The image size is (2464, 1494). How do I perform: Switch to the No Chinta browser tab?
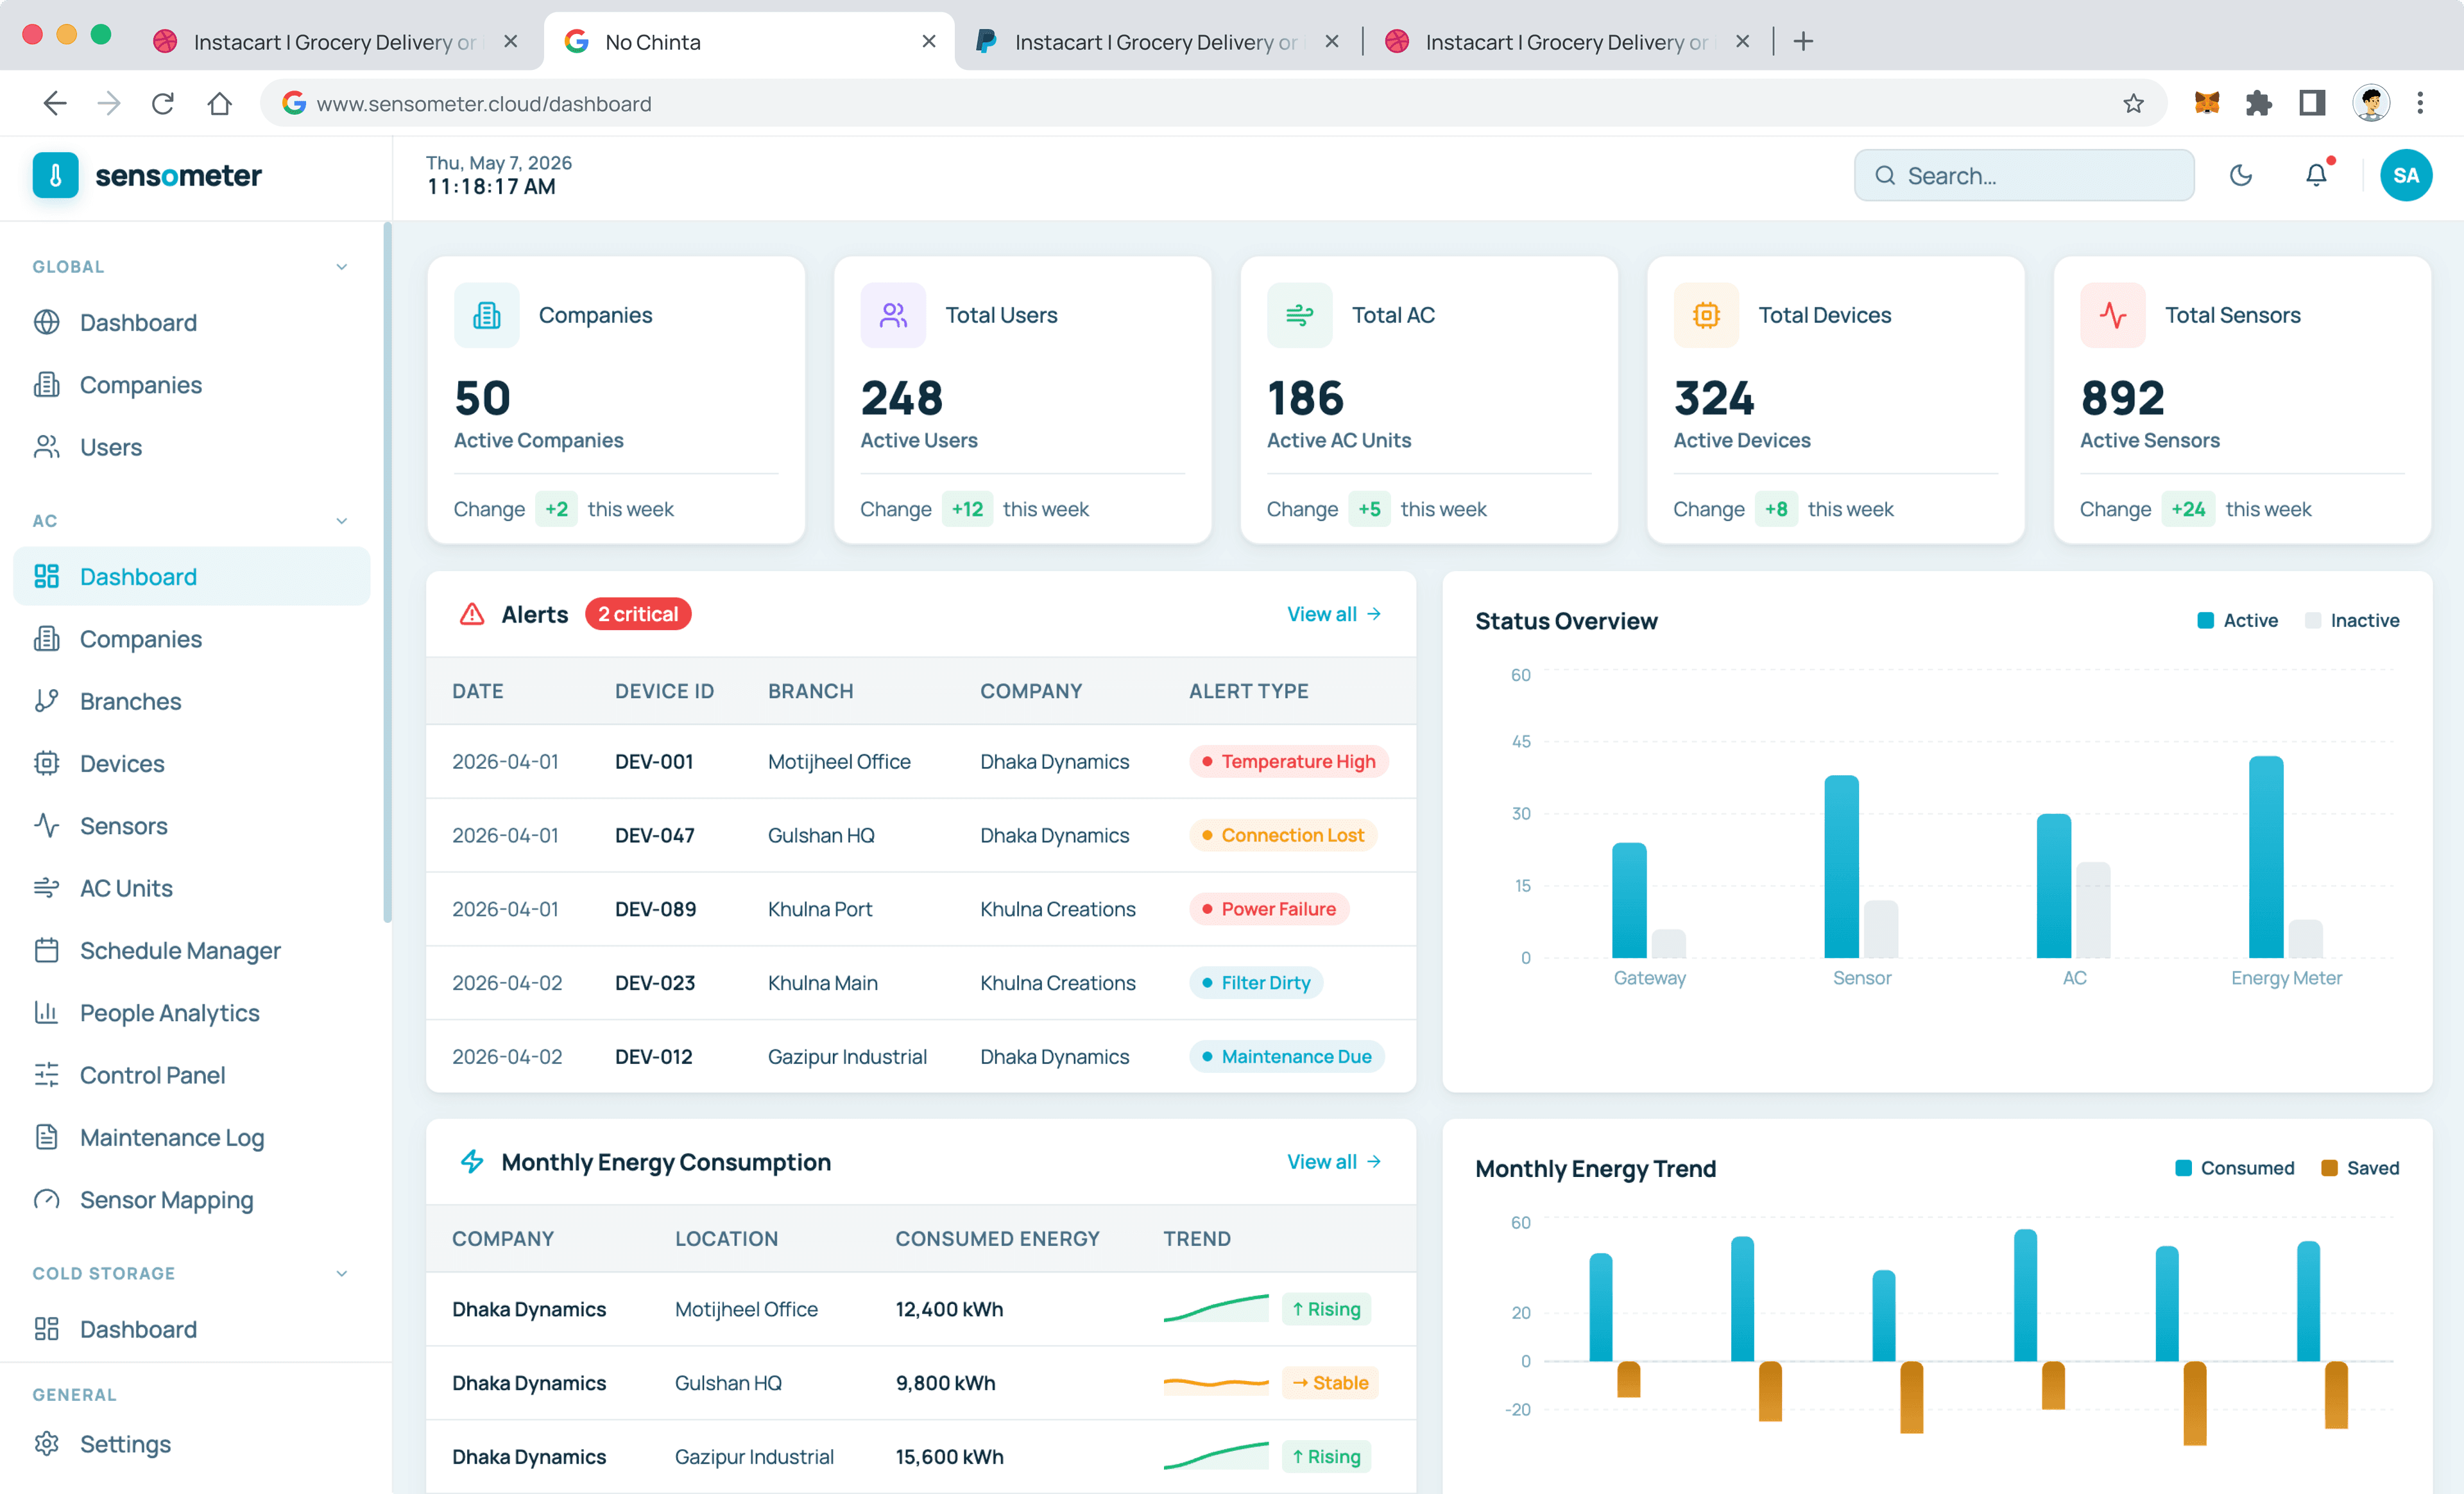(x=749, y=41)
